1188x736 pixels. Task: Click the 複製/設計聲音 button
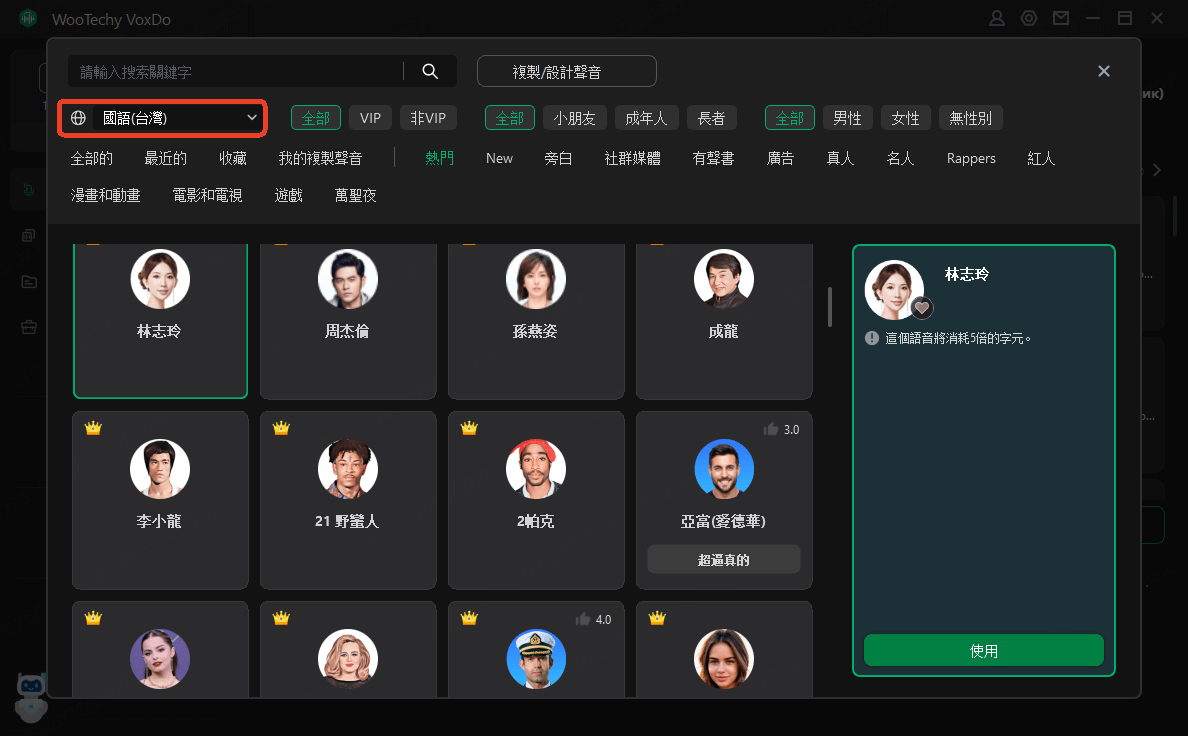pos(567,71)
